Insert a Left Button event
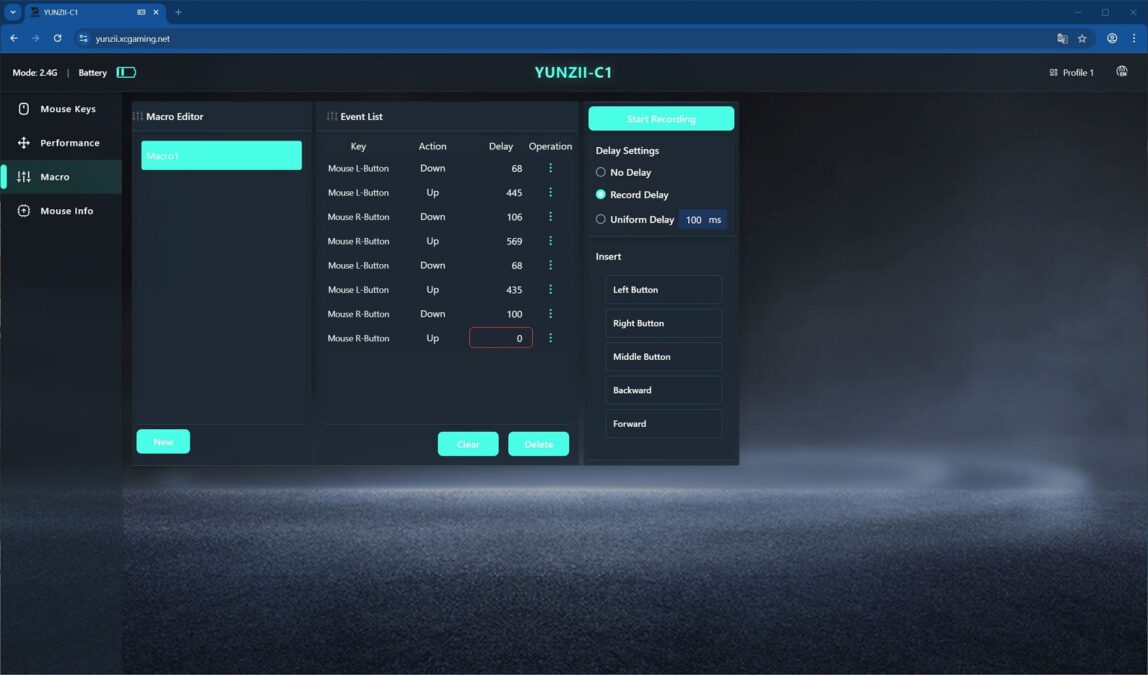This screenshot has height=675, width=1148. tap(663, 290)
